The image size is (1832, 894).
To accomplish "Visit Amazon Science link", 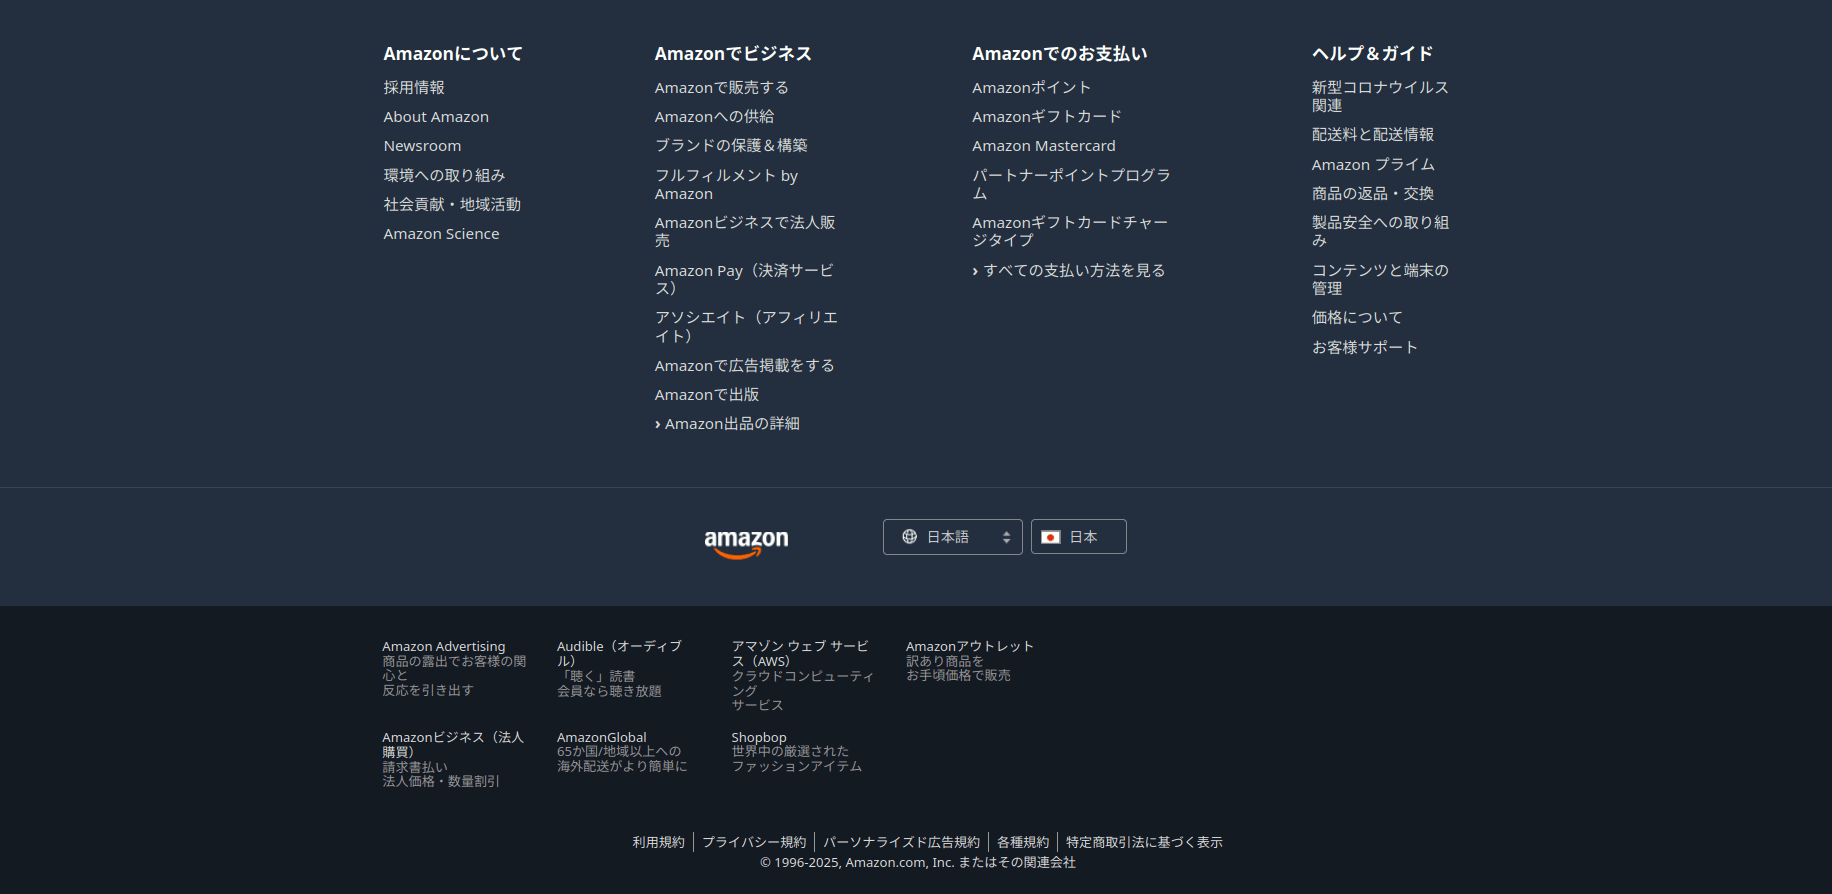I will coord(441,234).
